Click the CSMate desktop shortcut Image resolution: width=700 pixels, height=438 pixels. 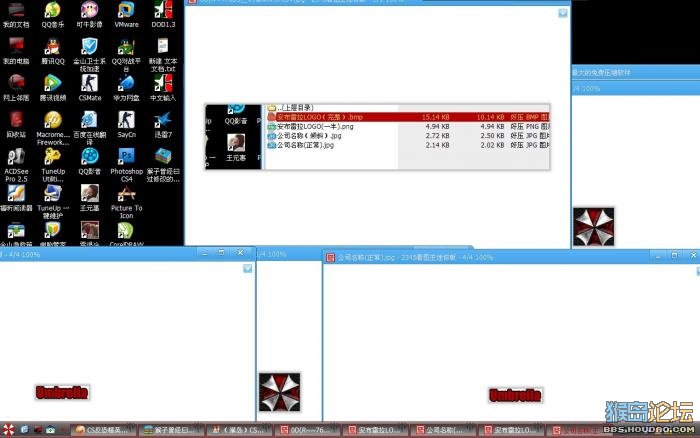[x=89, y=88]
